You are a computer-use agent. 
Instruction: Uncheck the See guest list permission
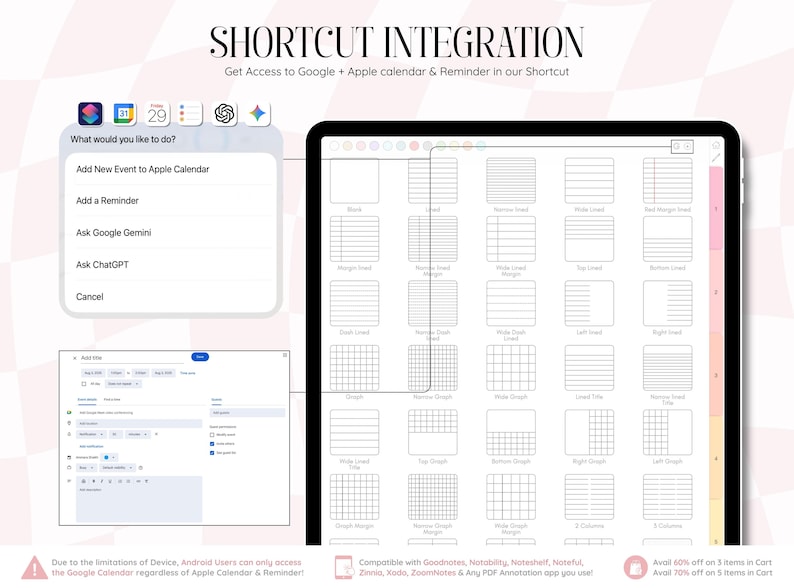click(x=212, y=453)
